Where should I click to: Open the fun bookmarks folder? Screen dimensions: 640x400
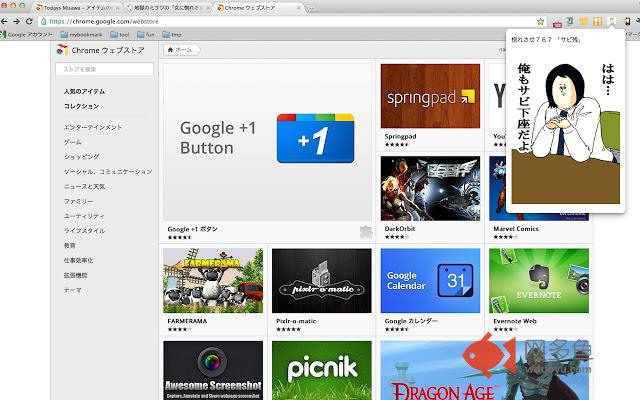click(x=146, y=35)
